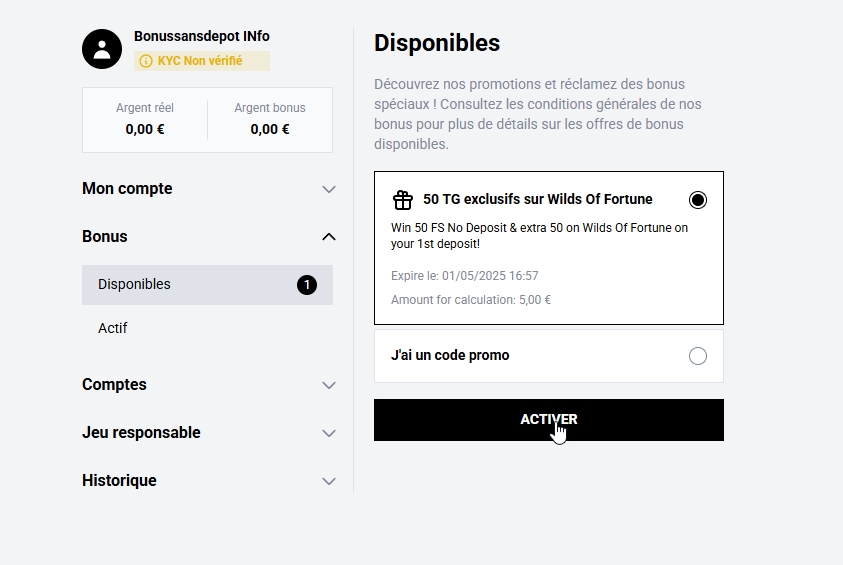This screenshot has height=565, width=843.
Task: Click the Mon compte heading
Action: [x=127, y=189]
